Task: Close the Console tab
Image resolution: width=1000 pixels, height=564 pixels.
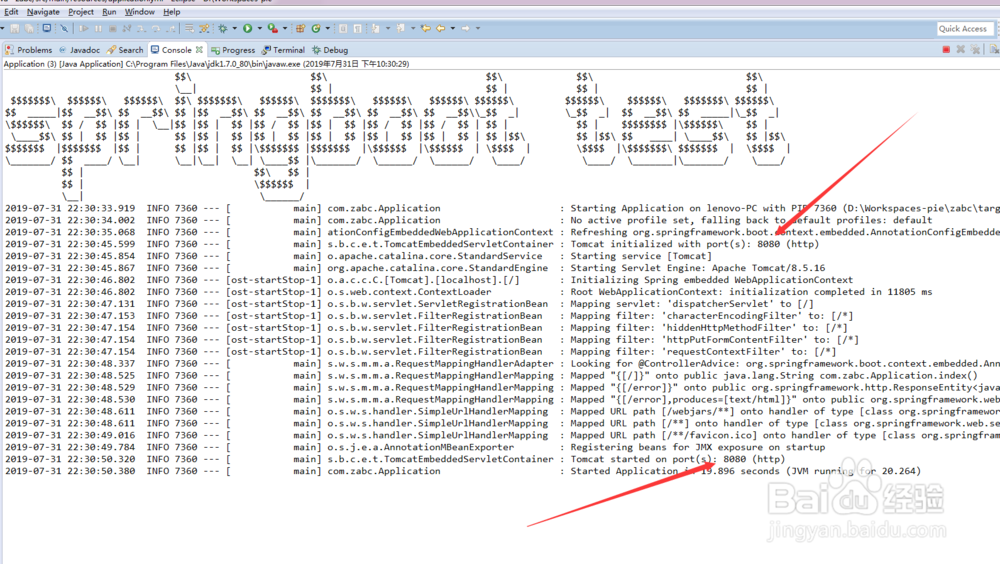Action: coord(200,50)
